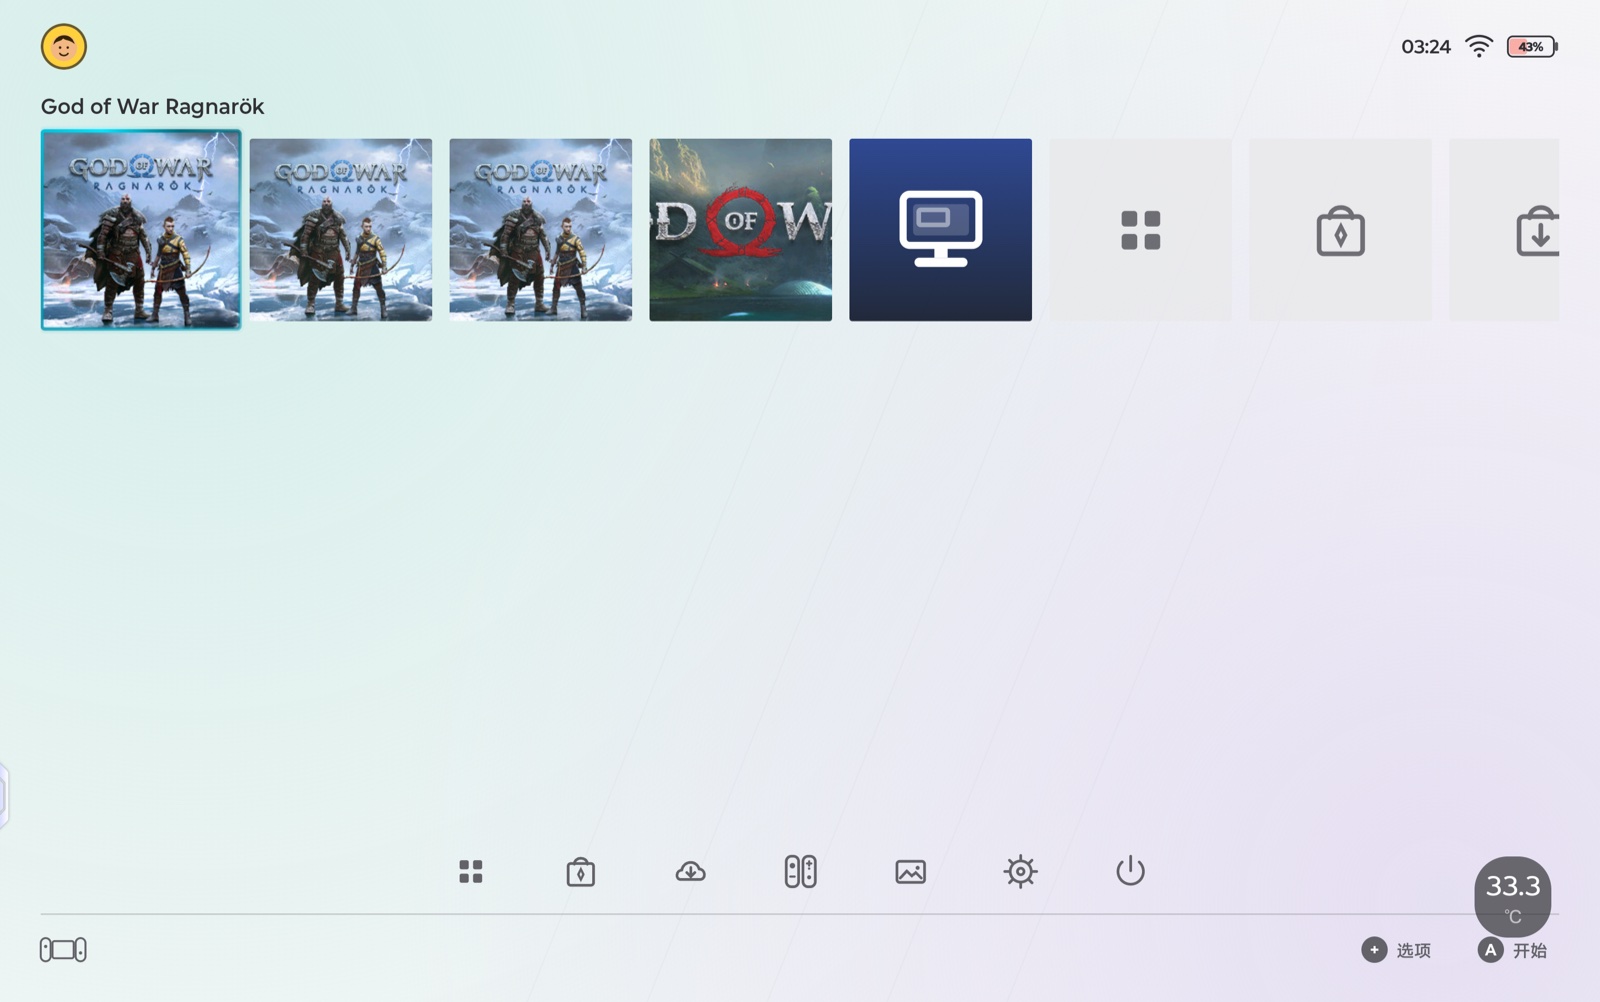Image resolution: width=1600 pixels, height=1002 pixels.
Task: Click the Wi-Fi status icon
Action: pyautogui.click(x=1479, y=46)
